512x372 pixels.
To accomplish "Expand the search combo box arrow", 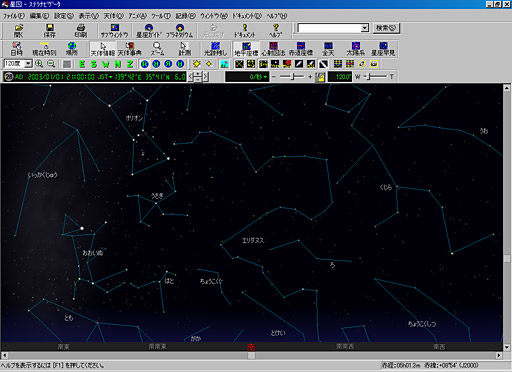I will [x=365, y=28].
